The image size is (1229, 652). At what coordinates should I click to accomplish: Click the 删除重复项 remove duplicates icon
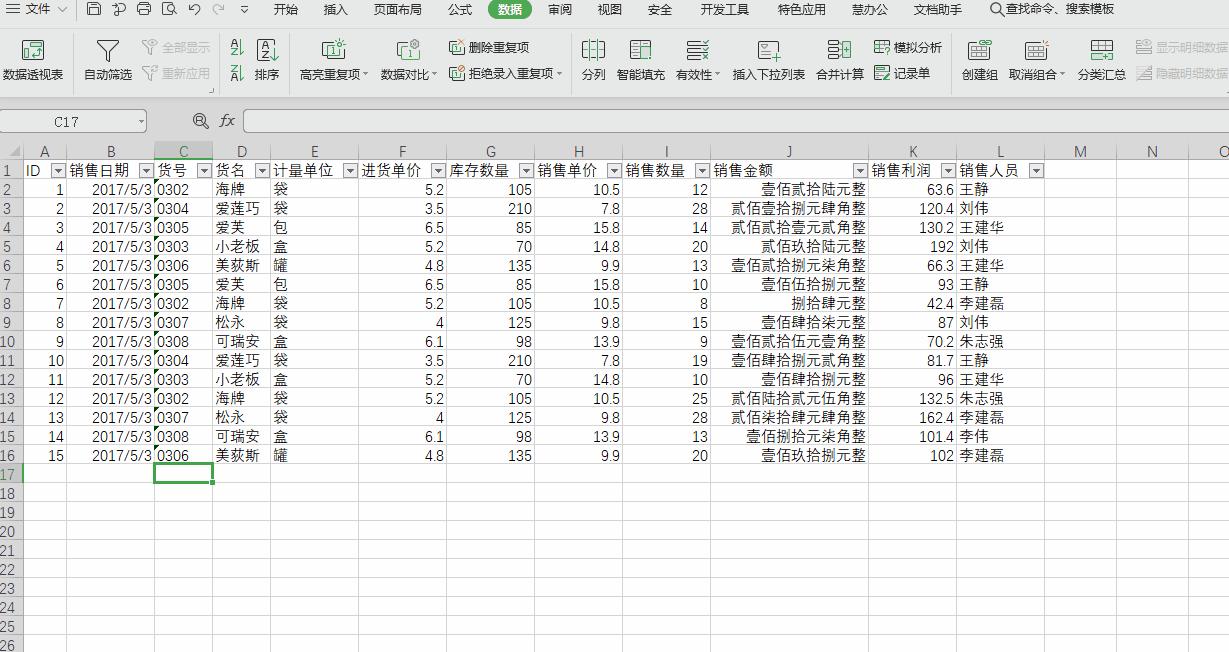[488, 46]
